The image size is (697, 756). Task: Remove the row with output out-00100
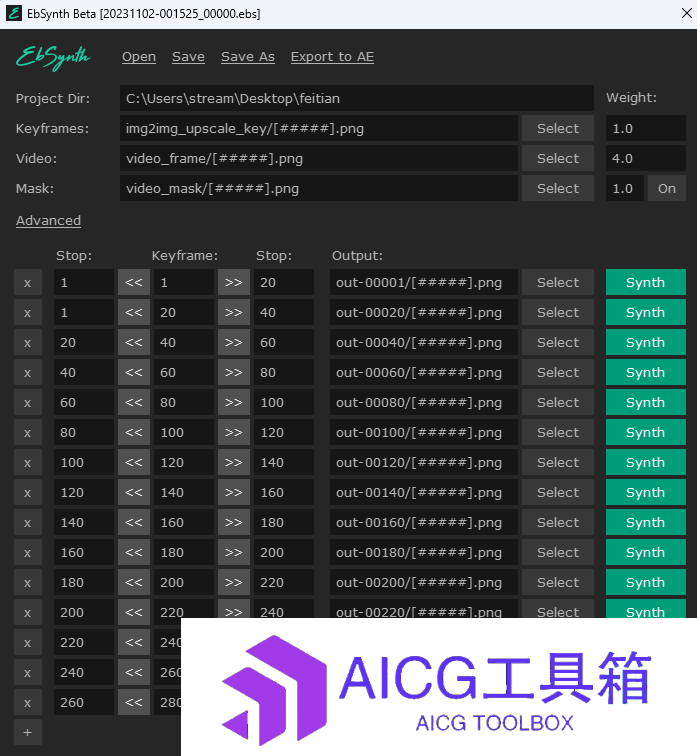27,432
